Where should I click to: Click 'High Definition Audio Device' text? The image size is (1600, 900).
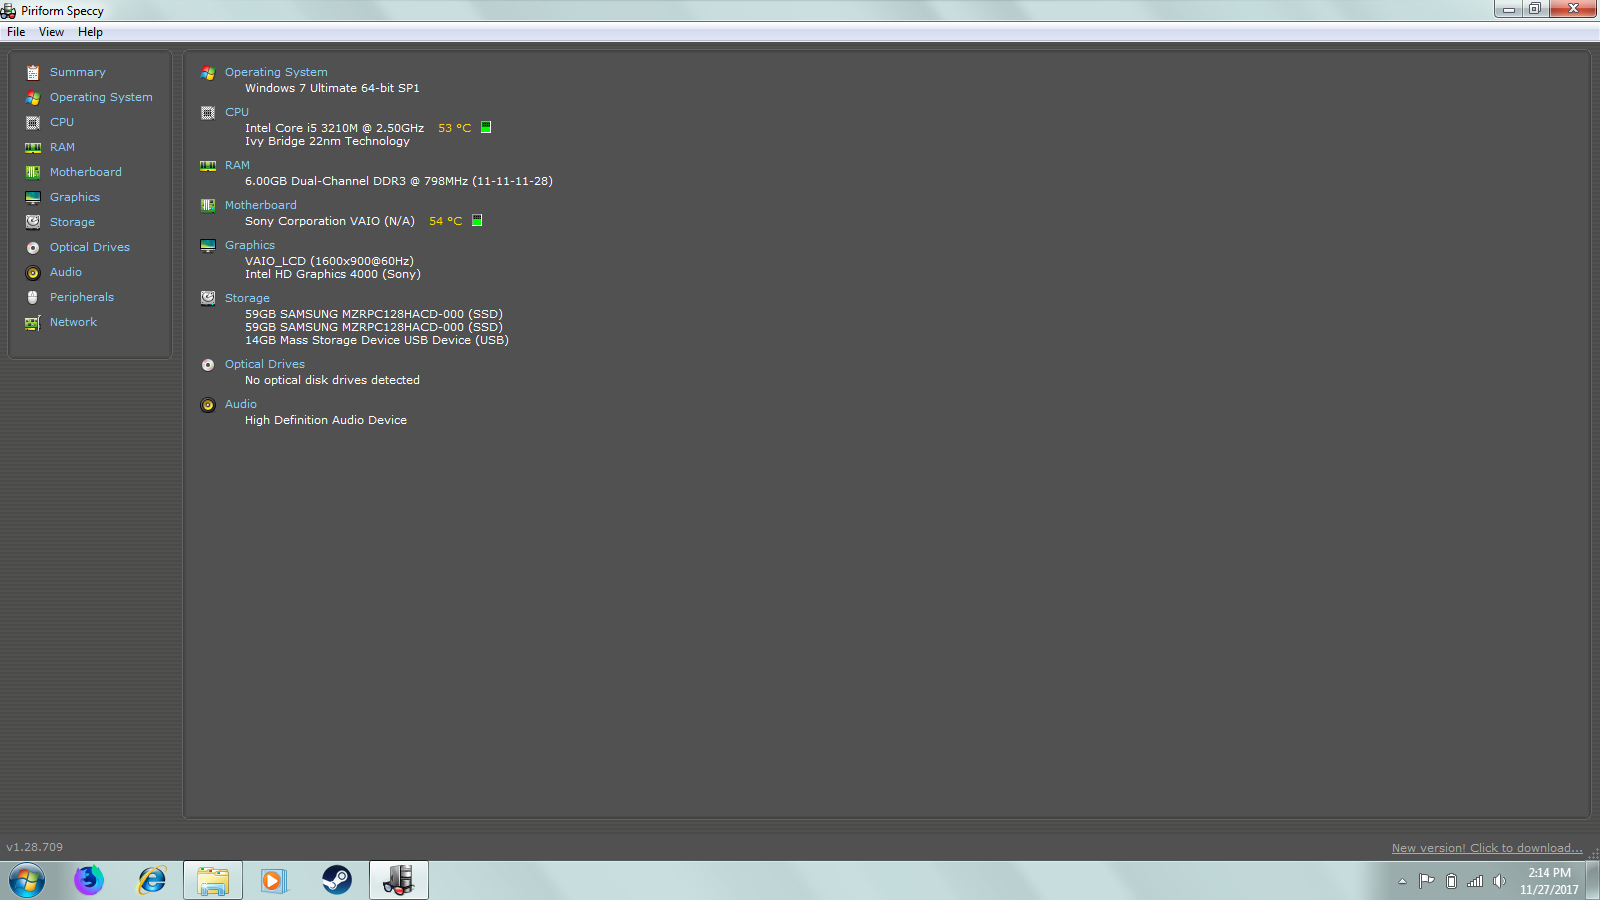[326, 420]
